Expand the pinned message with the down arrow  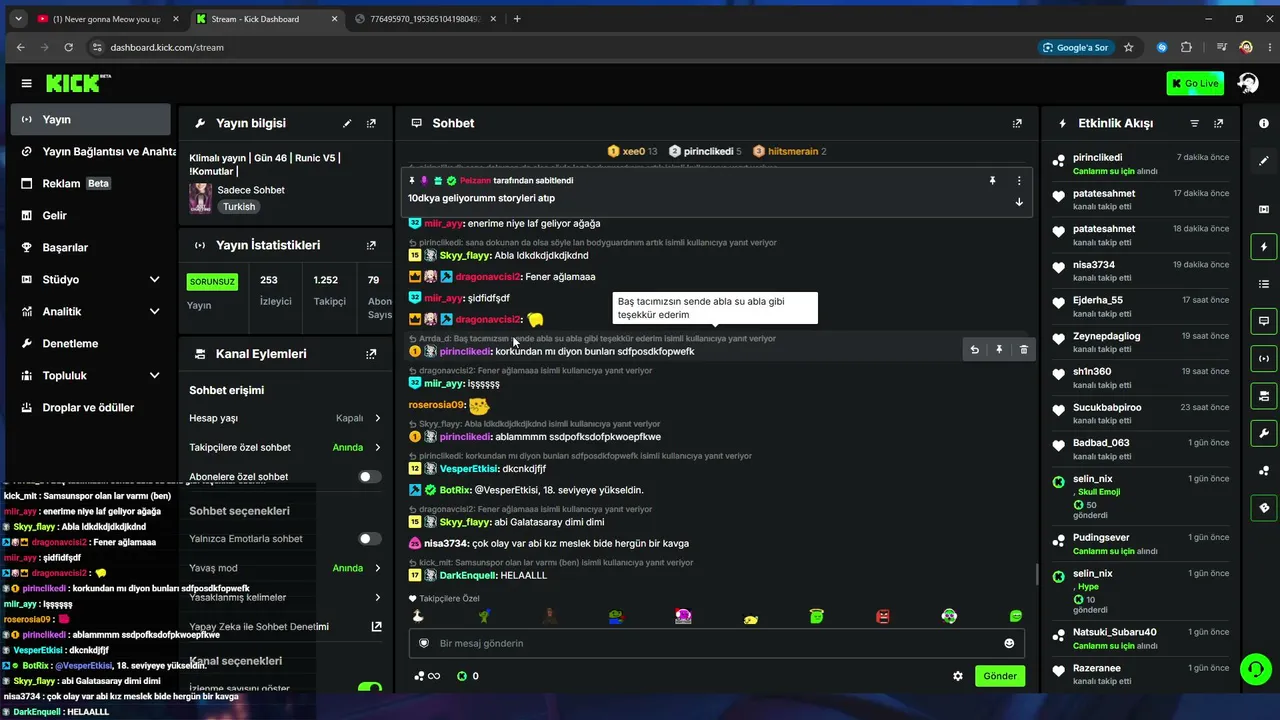click(1019, 202)
